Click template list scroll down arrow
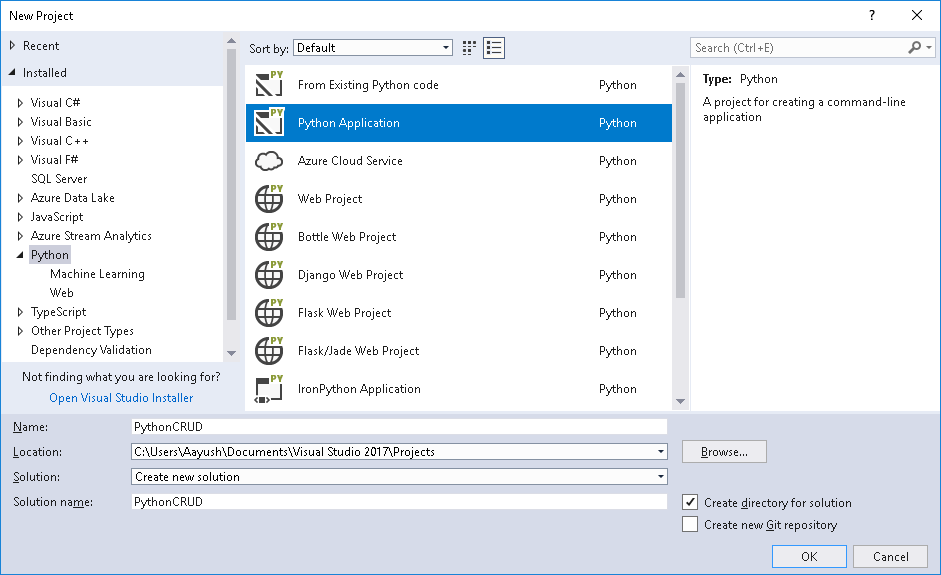941x575 pixels. (x=680, y=401)
